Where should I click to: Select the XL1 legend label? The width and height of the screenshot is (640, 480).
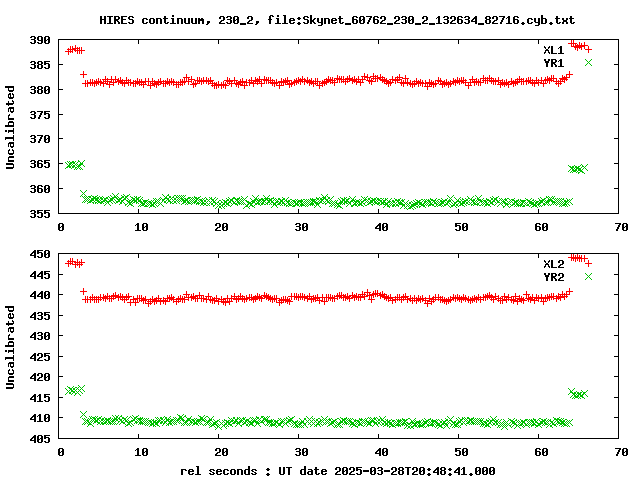click(553, 50)
